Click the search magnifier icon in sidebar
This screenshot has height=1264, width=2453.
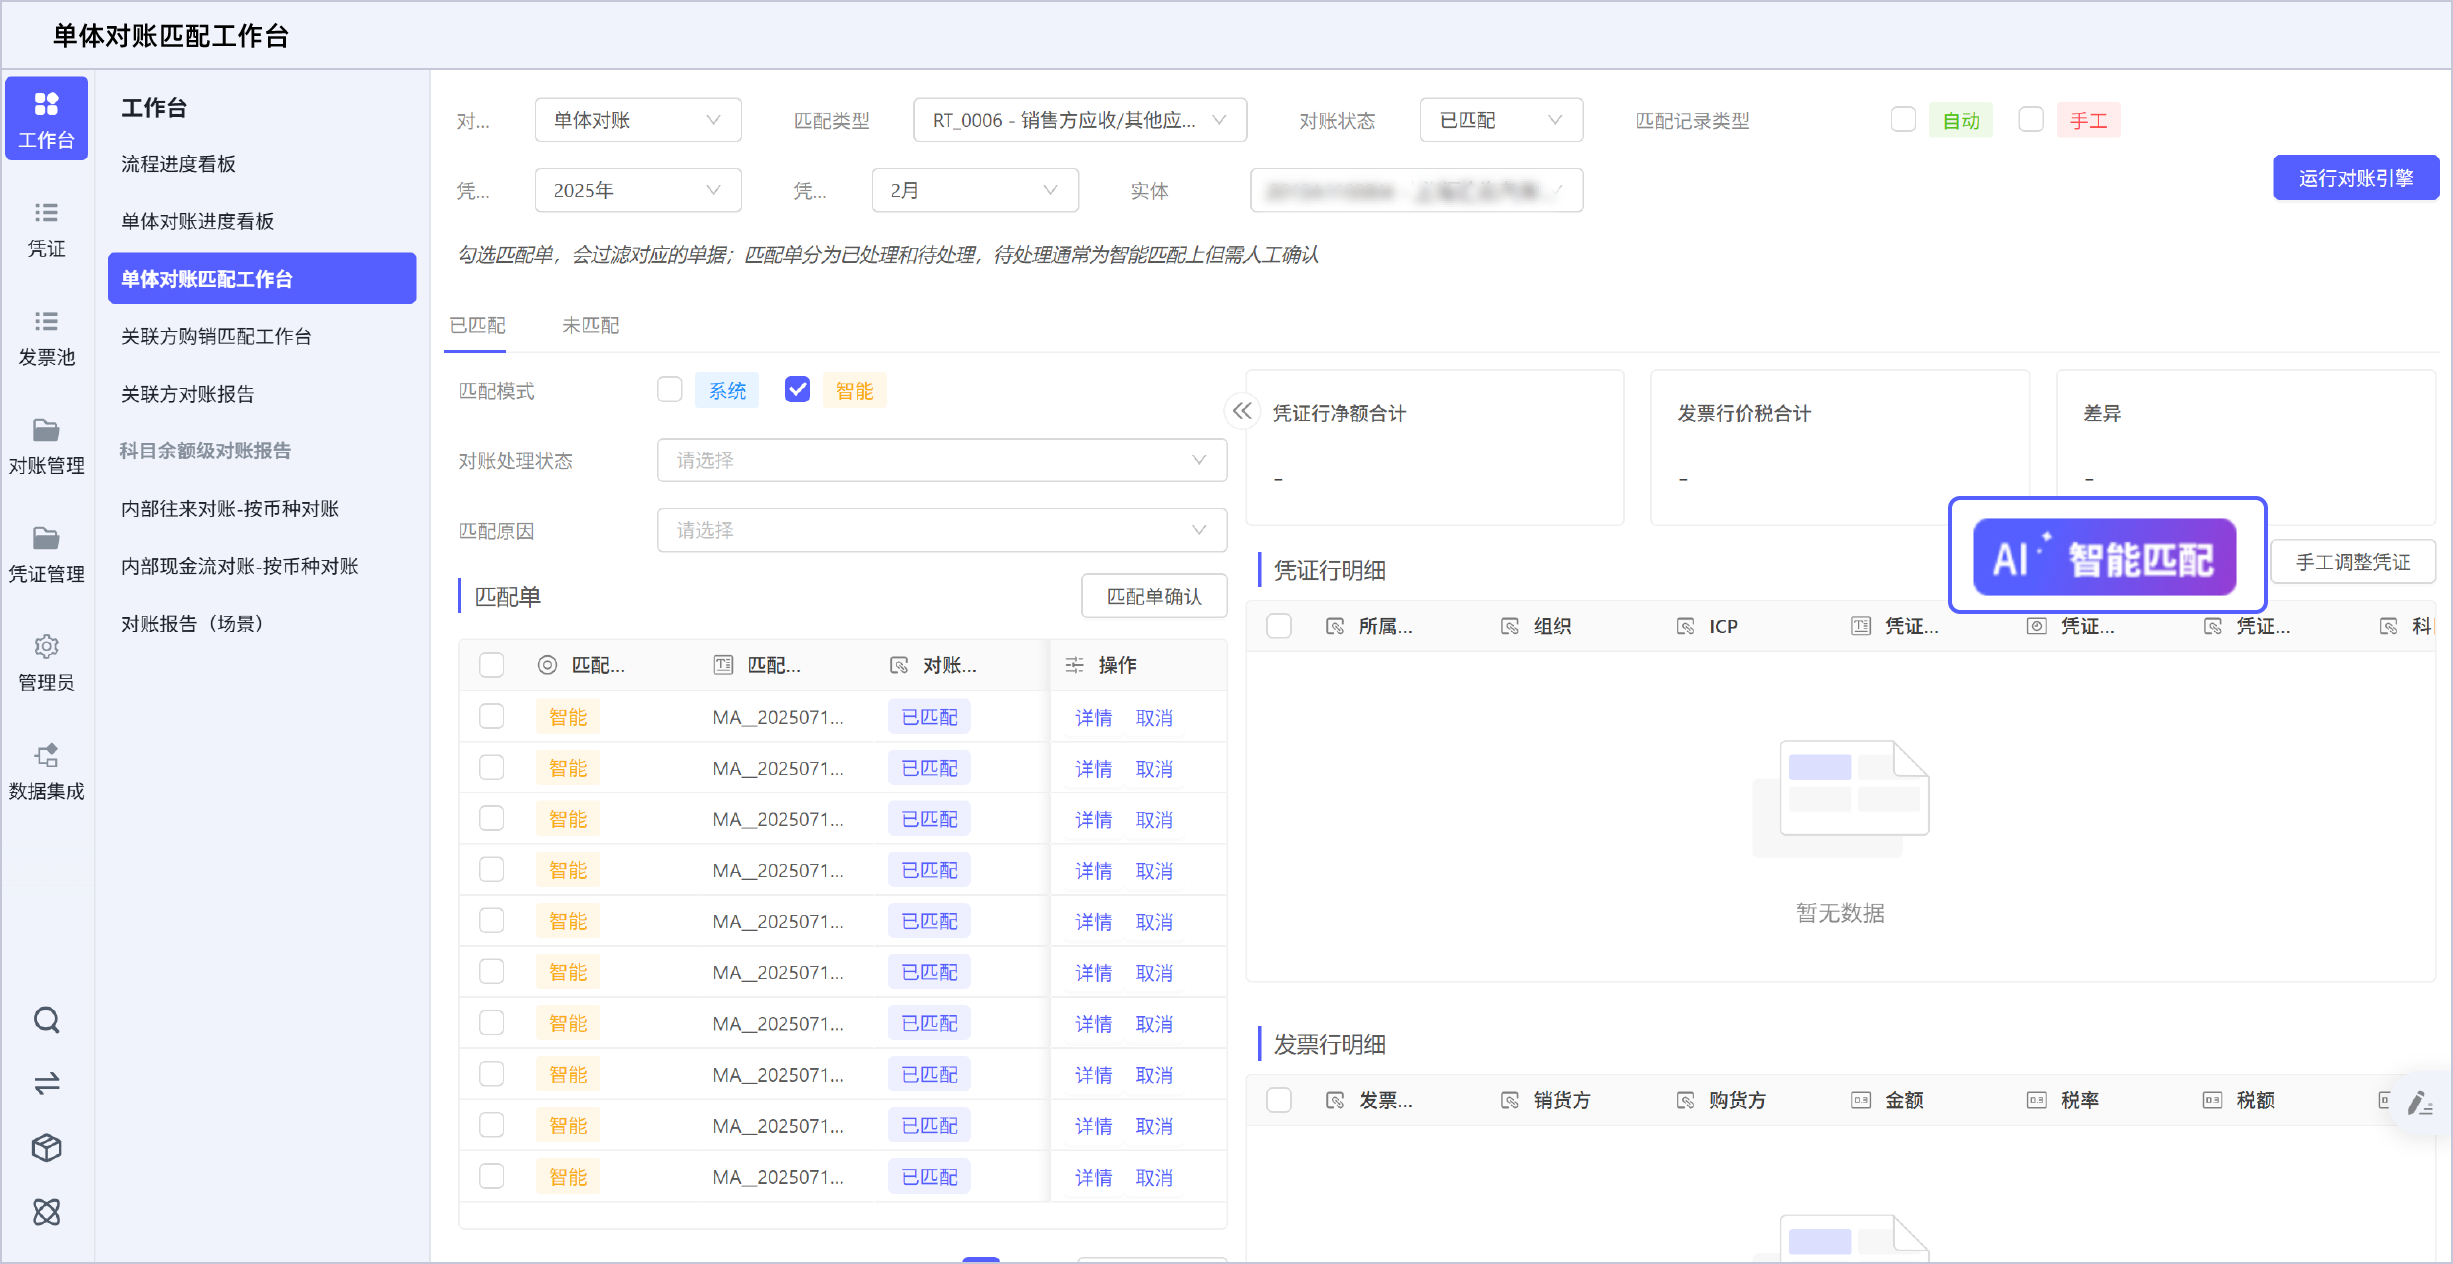point(46,1020)
